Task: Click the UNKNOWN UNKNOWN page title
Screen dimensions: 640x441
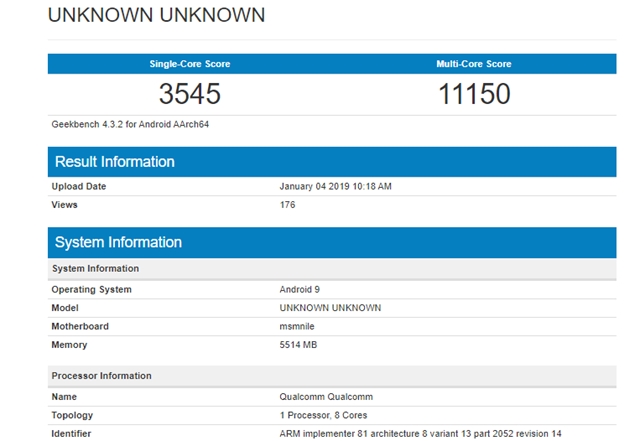Action: pyautogui.click(x=157, y=15)
